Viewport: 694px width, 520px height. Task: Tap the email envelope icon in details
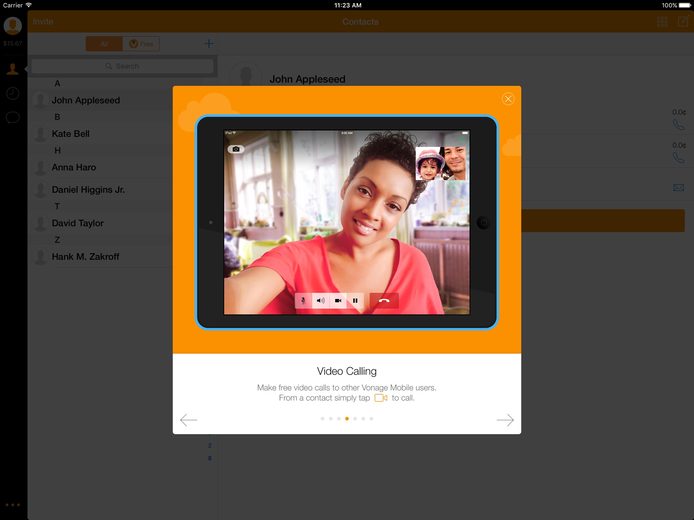(679, 188)
